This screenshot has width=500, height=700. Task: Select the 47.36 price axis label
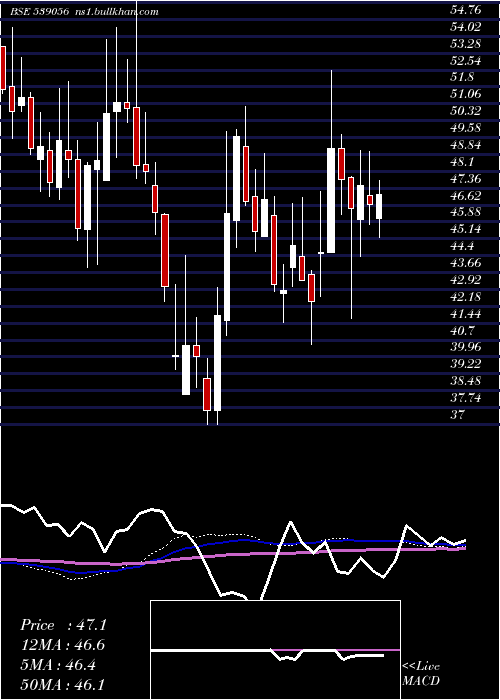tap(466, 179)
